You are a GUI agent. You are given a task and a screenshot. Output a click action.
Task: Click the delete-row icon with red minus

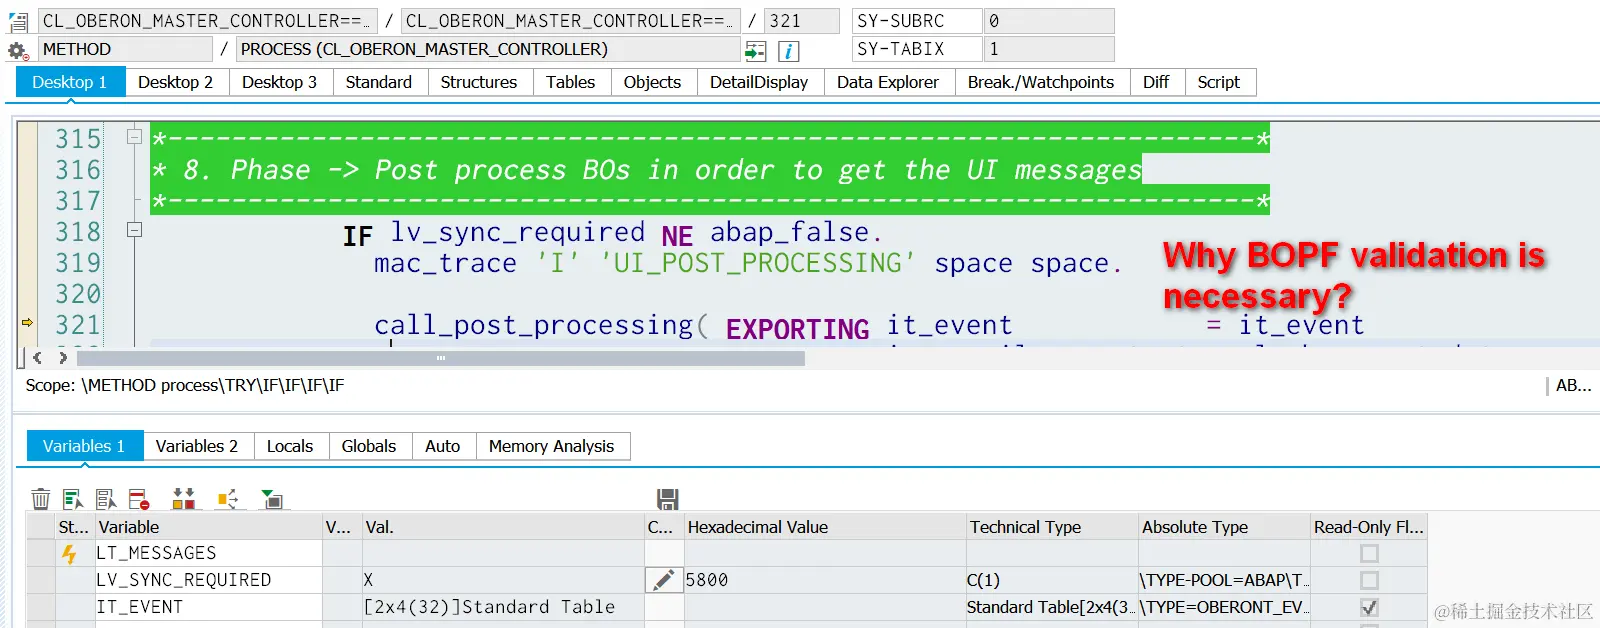pos(139,498)
